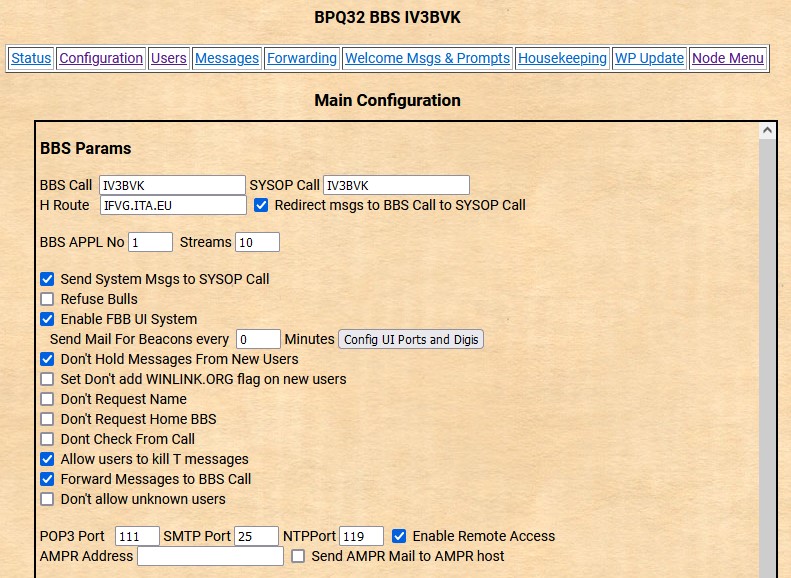Go to the Configuration page

(101, 58)
